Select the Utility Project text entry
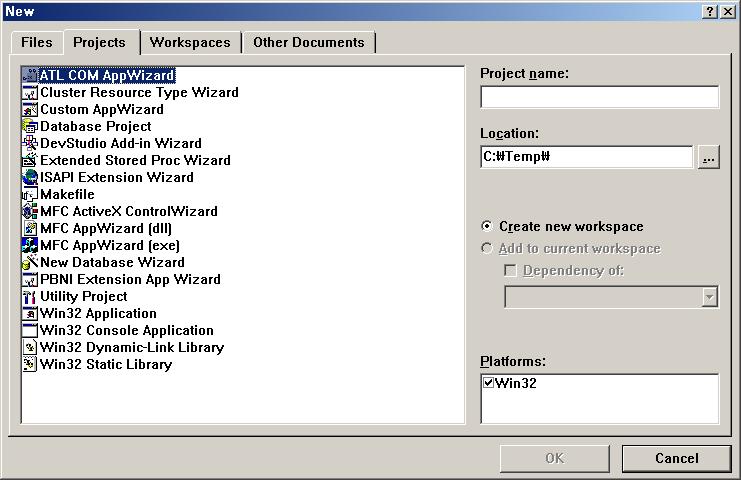 (84, 296)
